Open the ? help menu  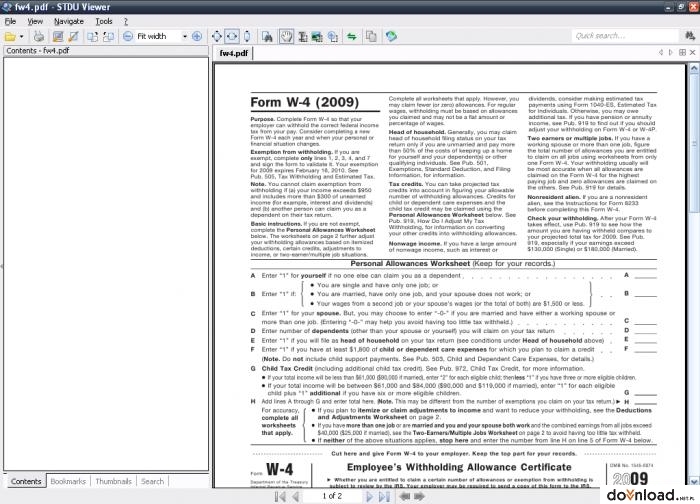point(126,21)
